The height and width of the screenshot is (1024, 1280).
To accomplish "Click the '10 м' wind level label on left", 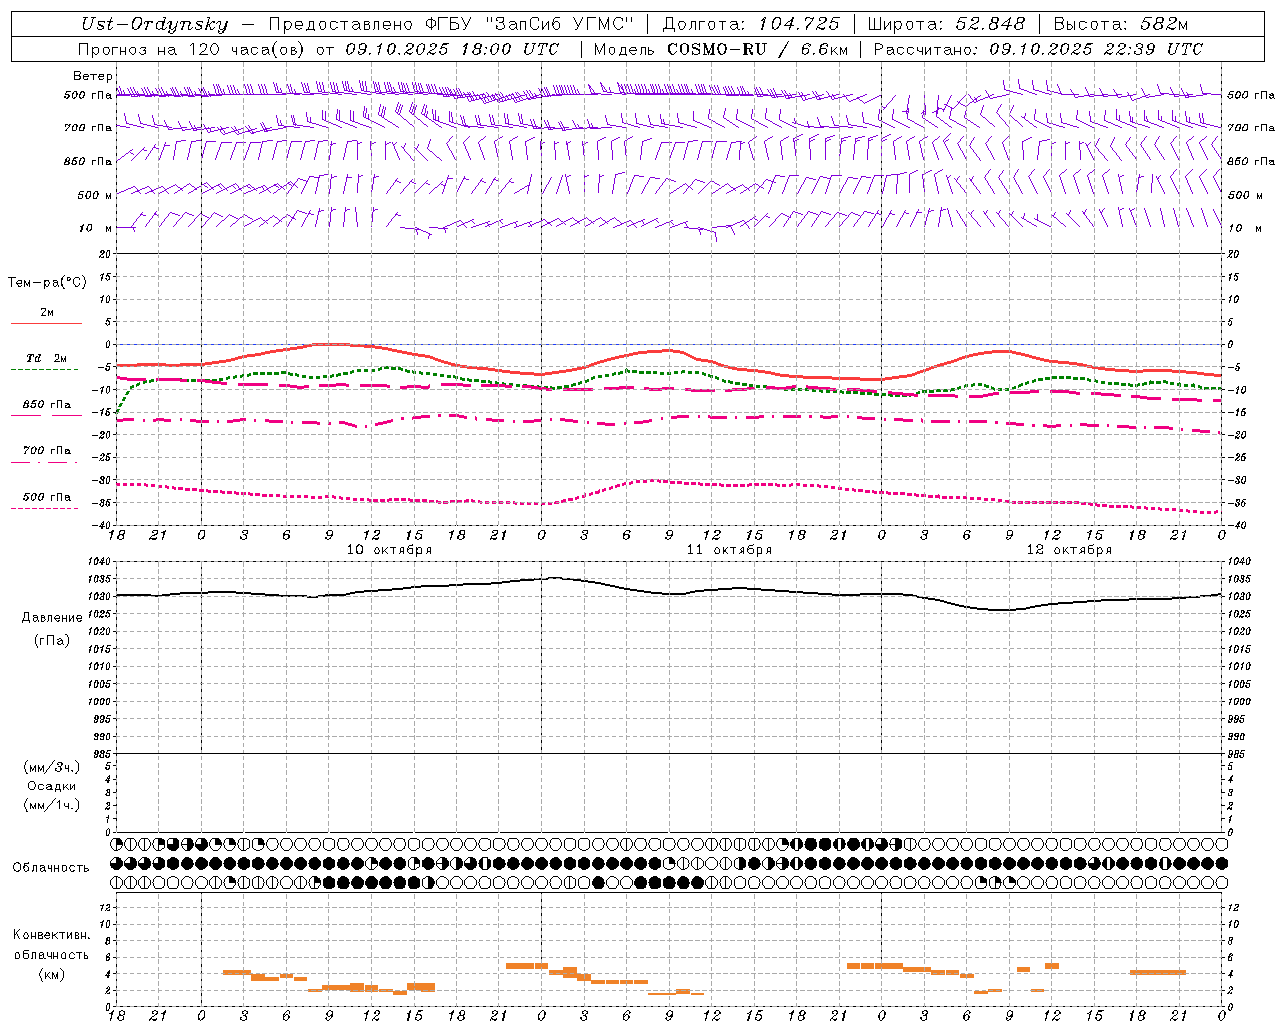I will tap(93, 228).
